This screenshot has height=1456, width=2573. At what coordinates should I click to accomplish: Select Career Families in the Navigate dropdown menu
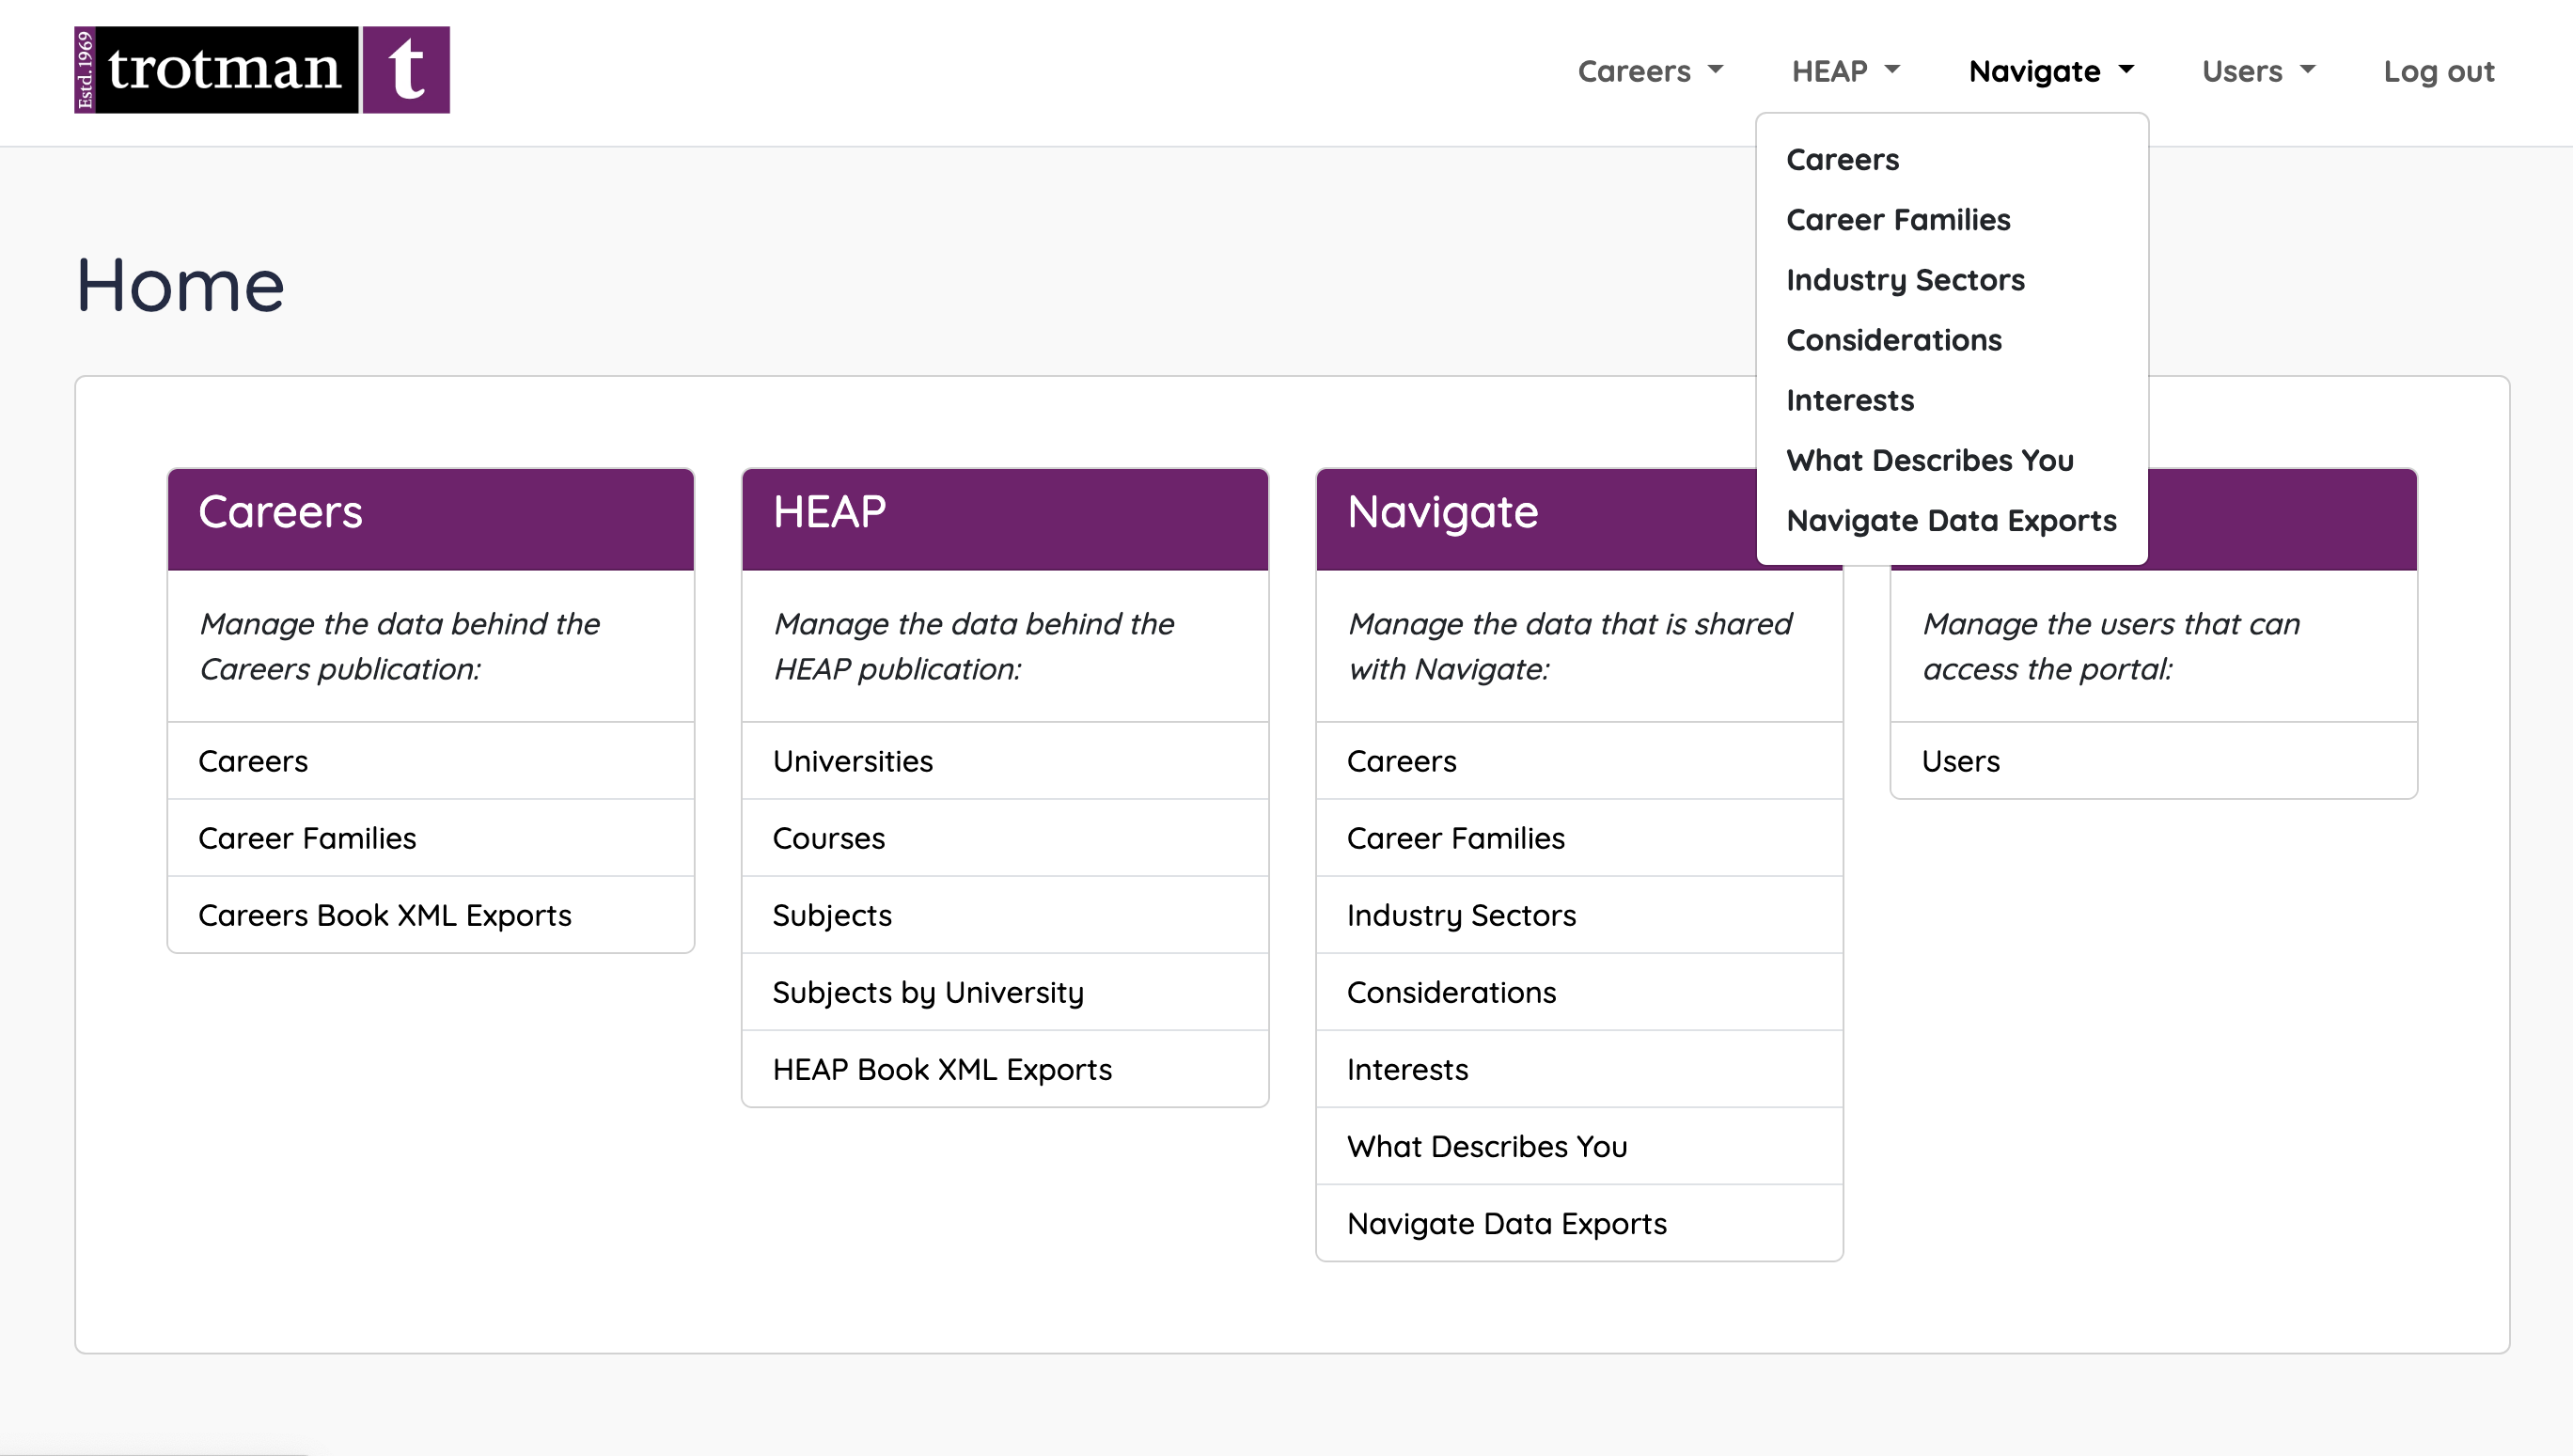1951,220
